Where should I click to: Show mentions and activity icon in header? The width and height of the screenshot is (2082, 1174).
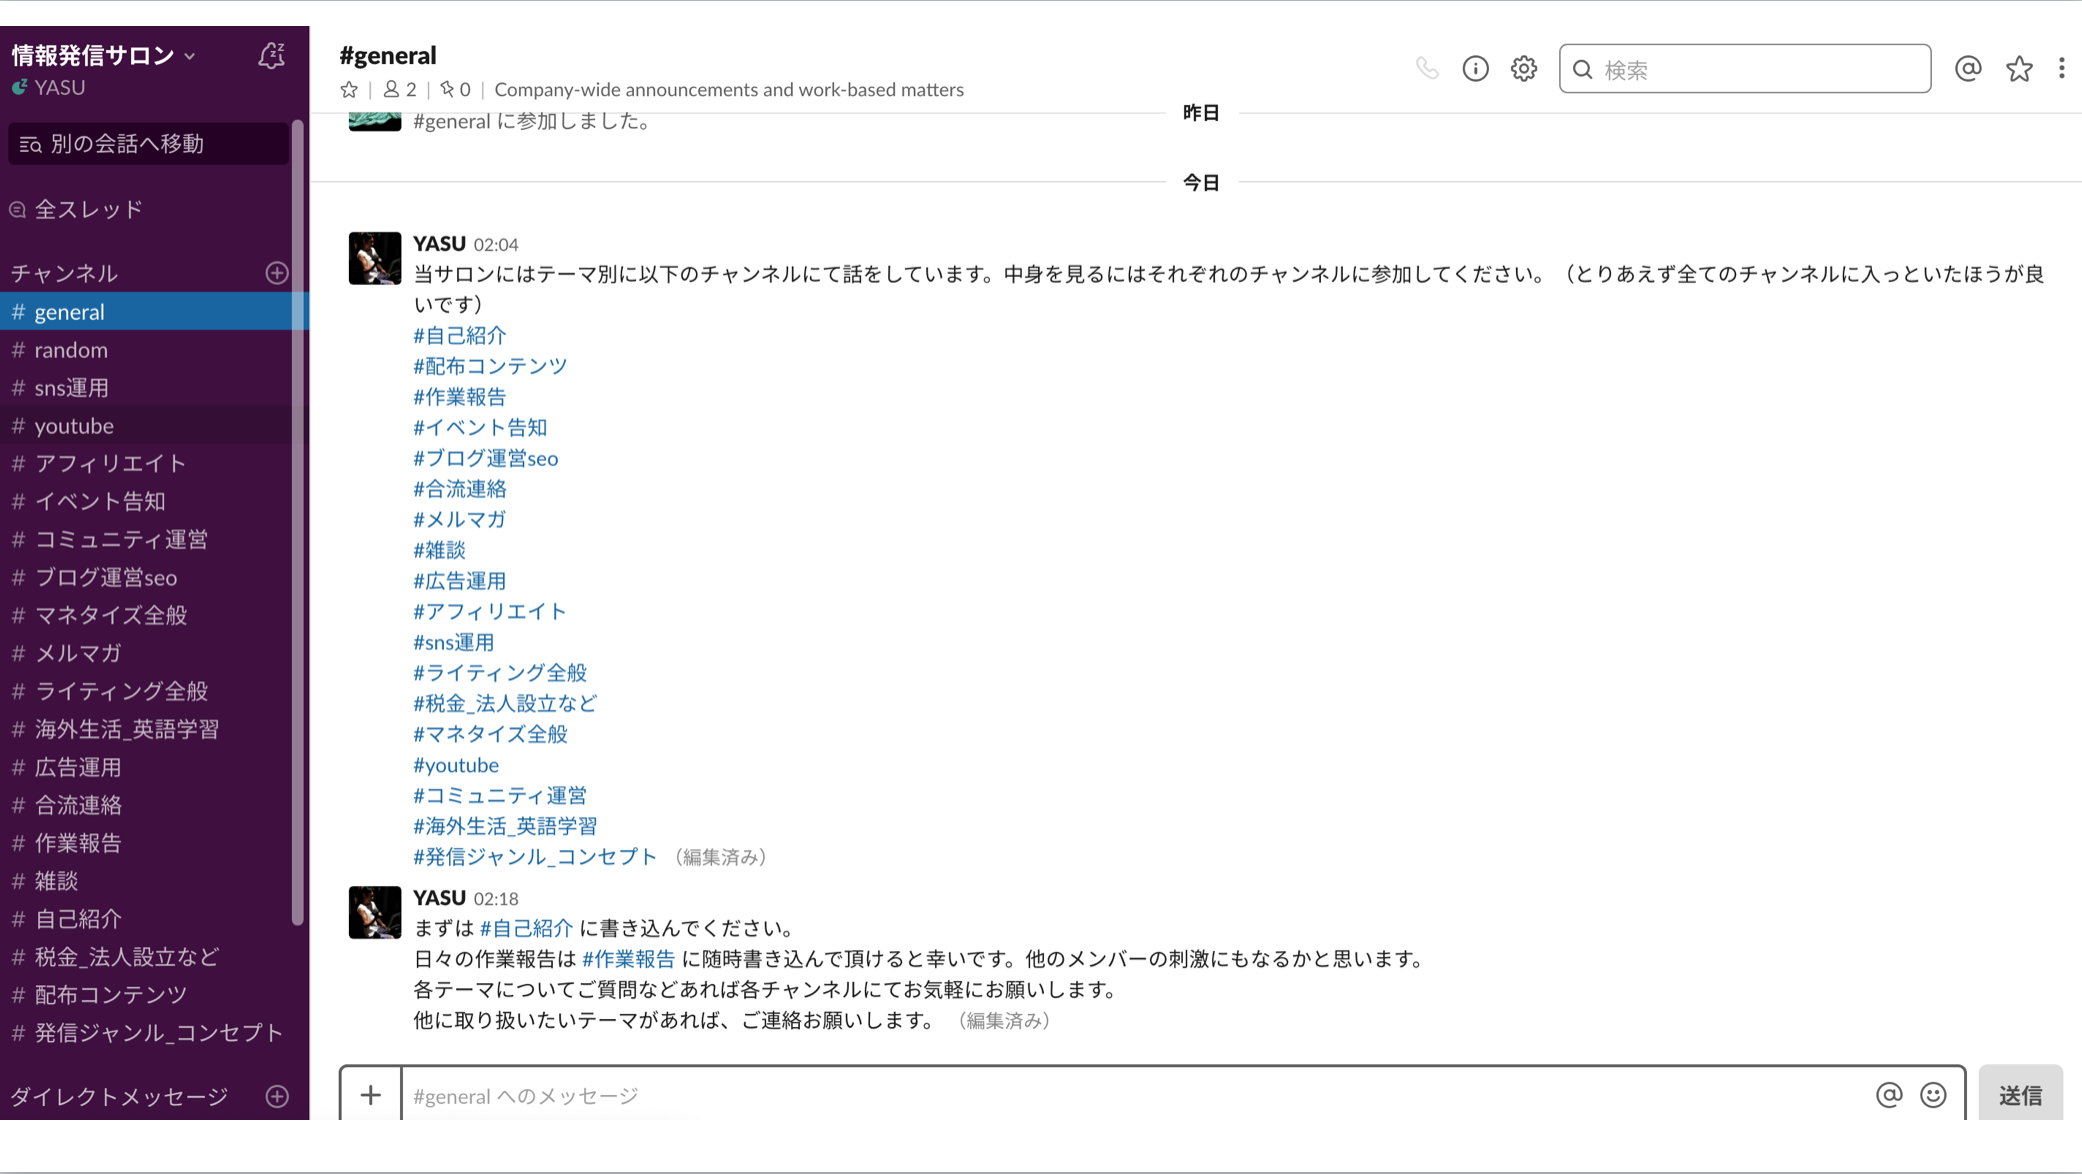pyautogui.click(x=1967, y=69)
